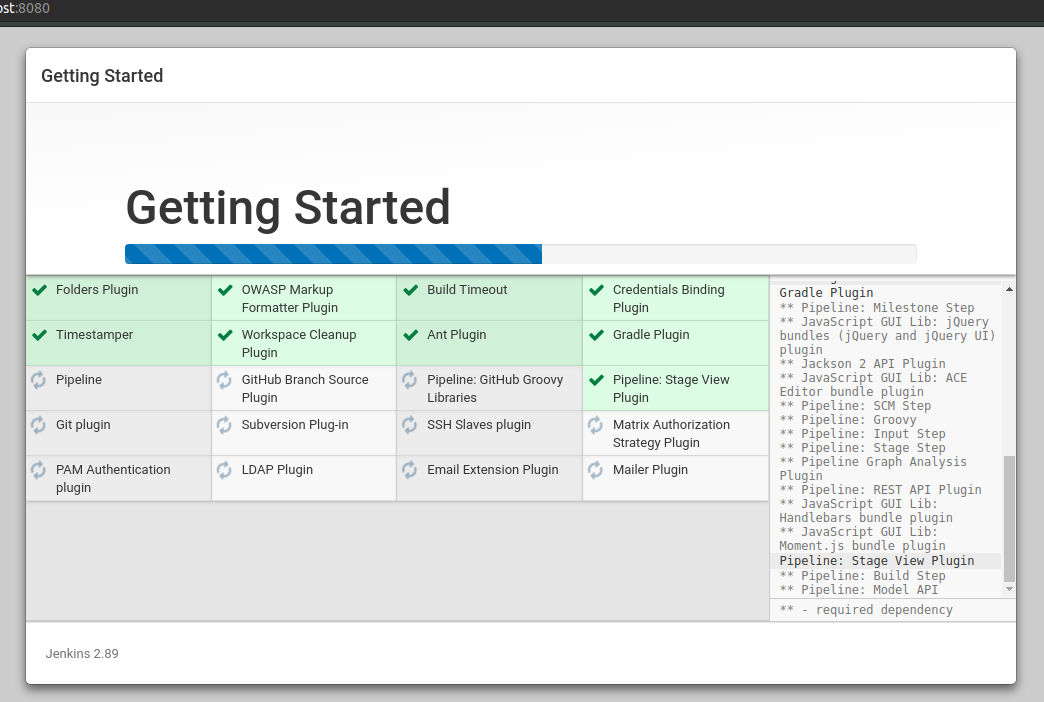
Task: Click the Timestamper label
Action: pos(95,335)
